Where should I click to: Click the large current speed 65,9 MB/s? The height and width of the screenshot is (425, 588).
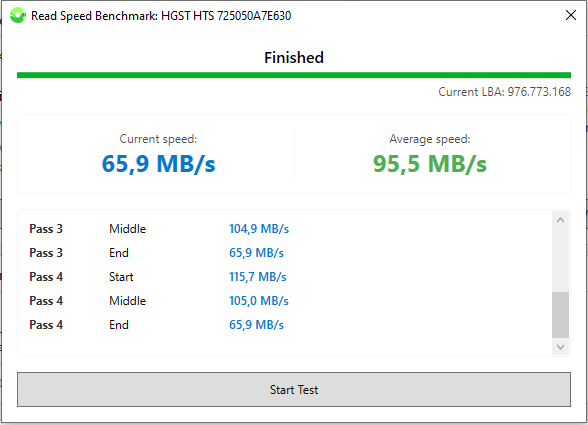pyautogui.click(x=158, y=164)
